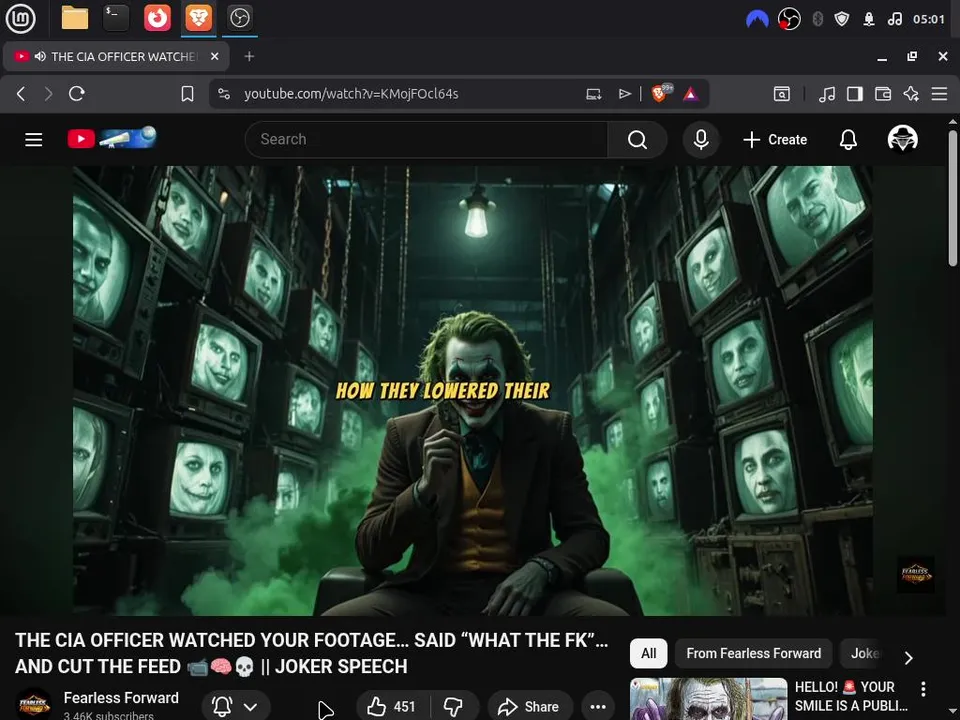Open the NordVPN tray icon
This screenshot has height=720, width=960.
(x=757, y=20)
